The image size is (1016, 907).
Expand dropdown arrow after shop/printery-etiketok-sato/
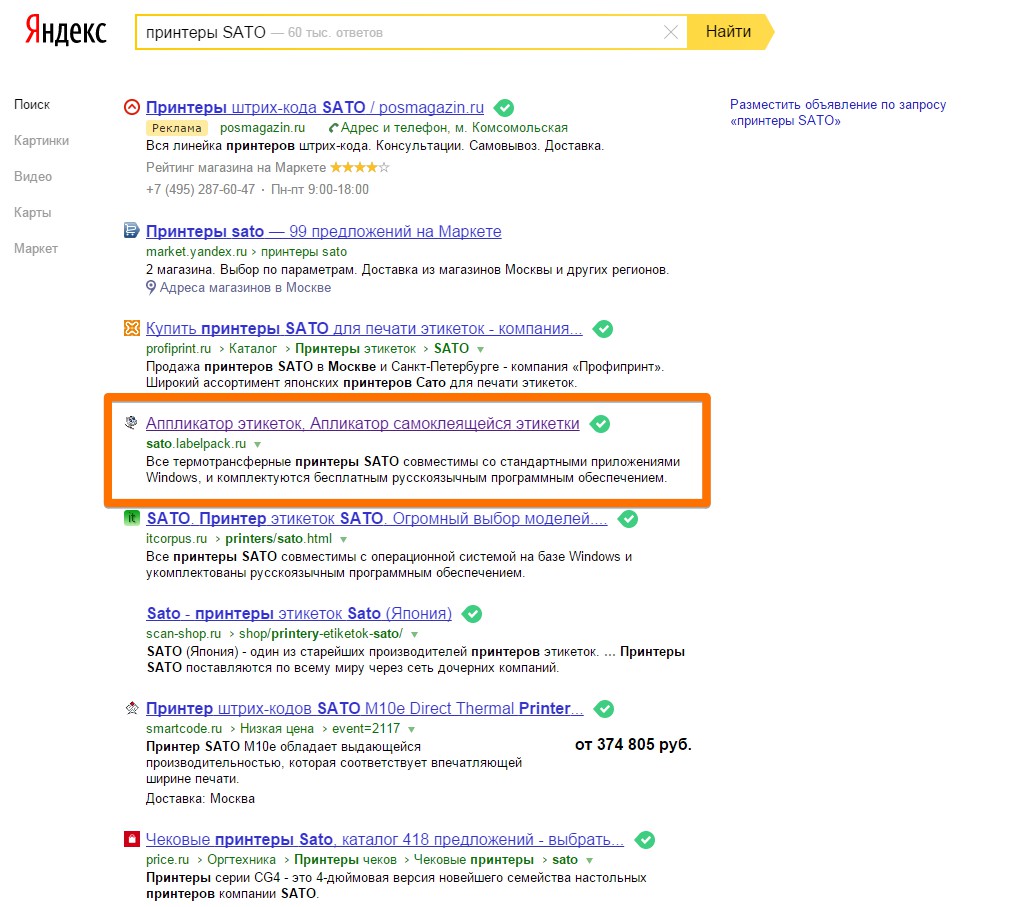(415, 634)
